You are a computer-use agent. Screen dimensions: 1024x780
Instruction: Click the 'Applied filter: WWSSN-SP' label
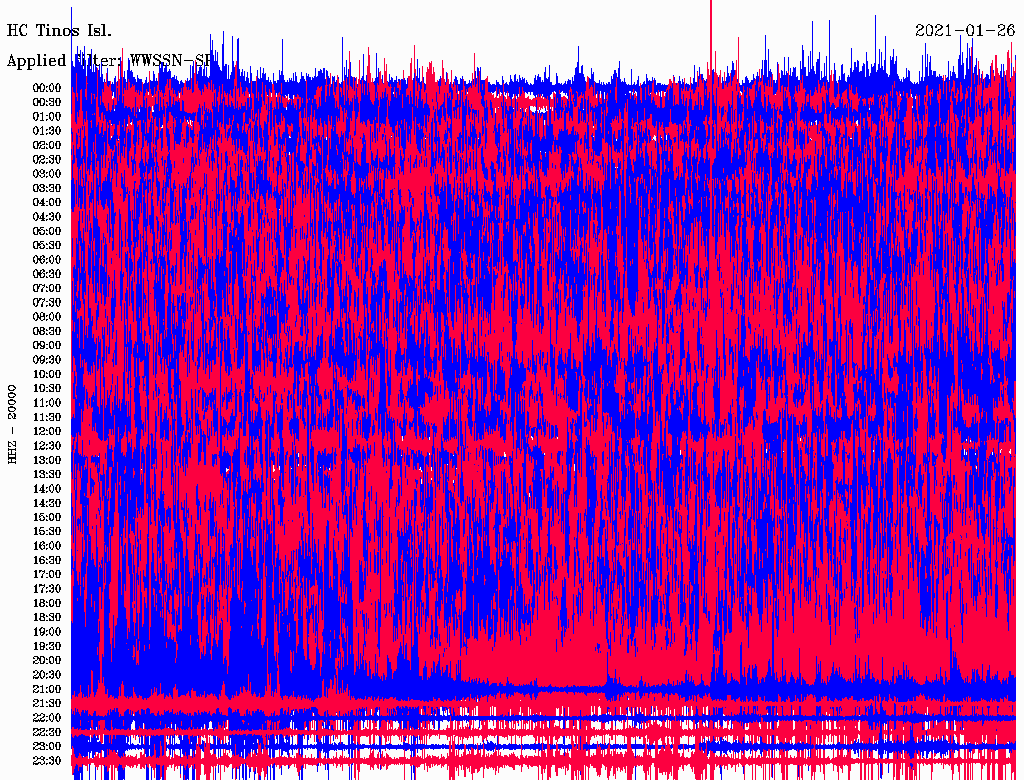pos(110,61)
